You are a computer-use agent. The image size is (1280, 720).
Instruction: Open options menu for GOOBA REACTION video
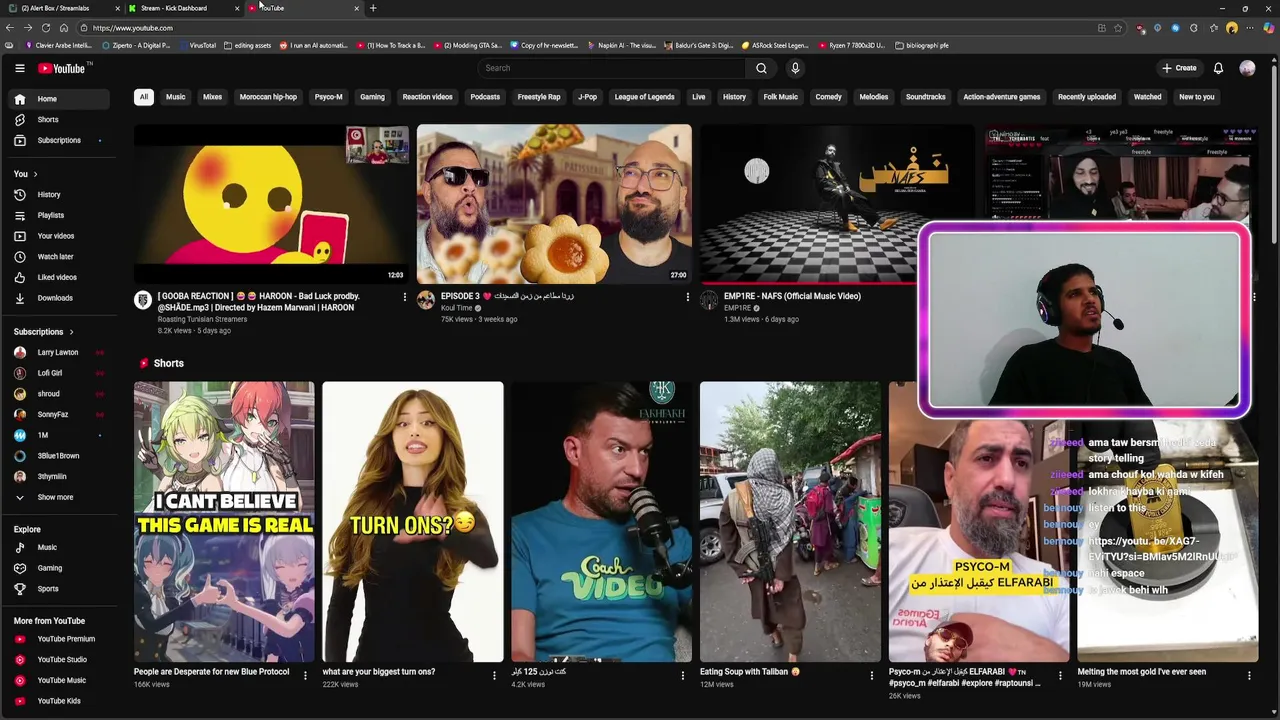[404, 297]
